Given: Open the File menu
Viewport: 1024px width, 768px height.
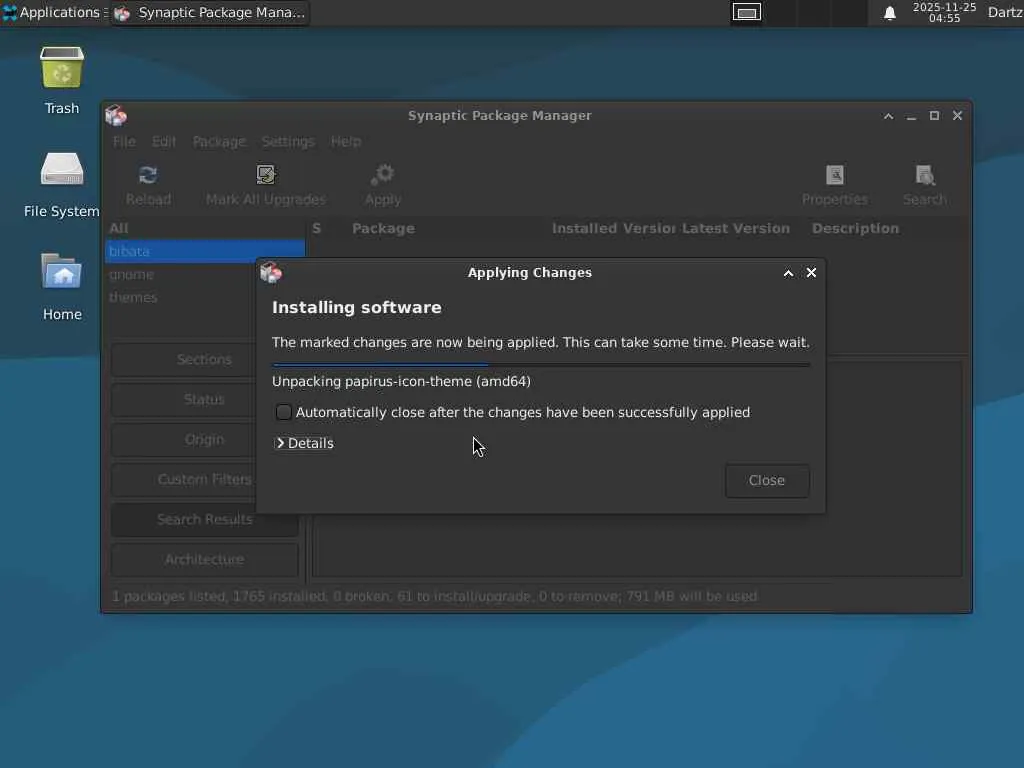Looking at the screenshot, I should pyautogui.click(x=124, y=142).
